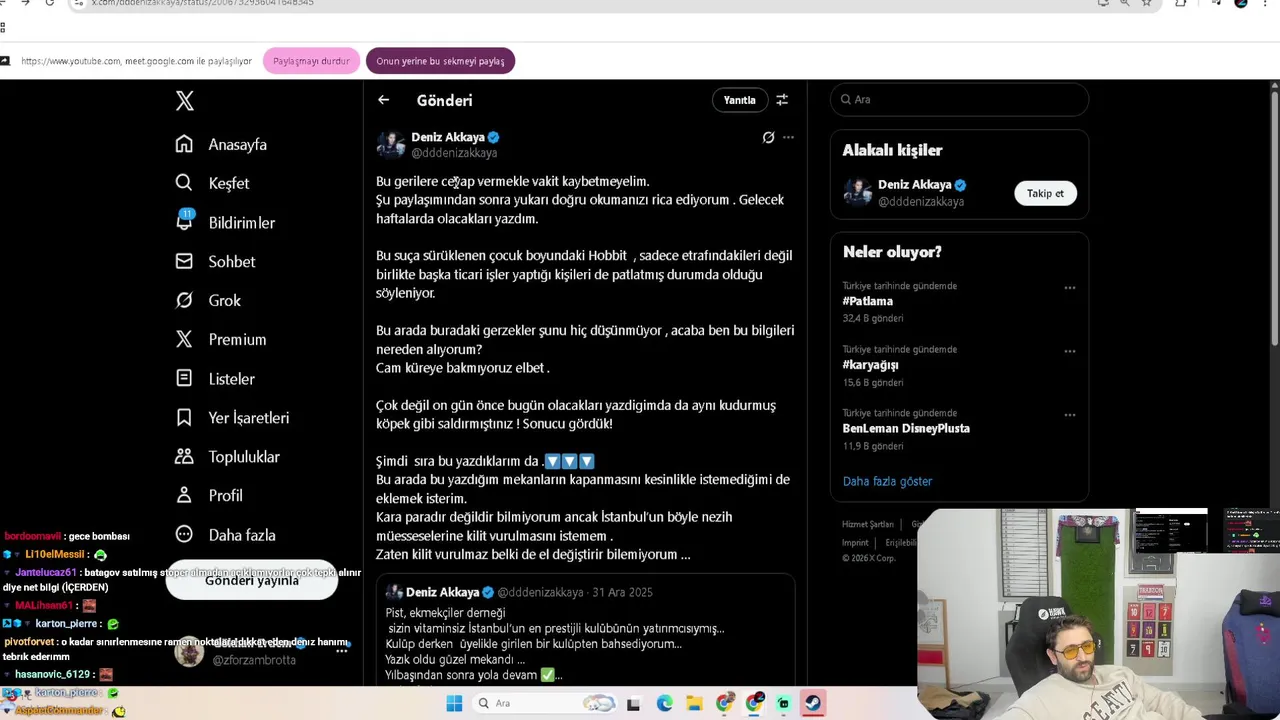Click the Gönderi yayınla button
1280x720 pixels.
click(252, 581)
